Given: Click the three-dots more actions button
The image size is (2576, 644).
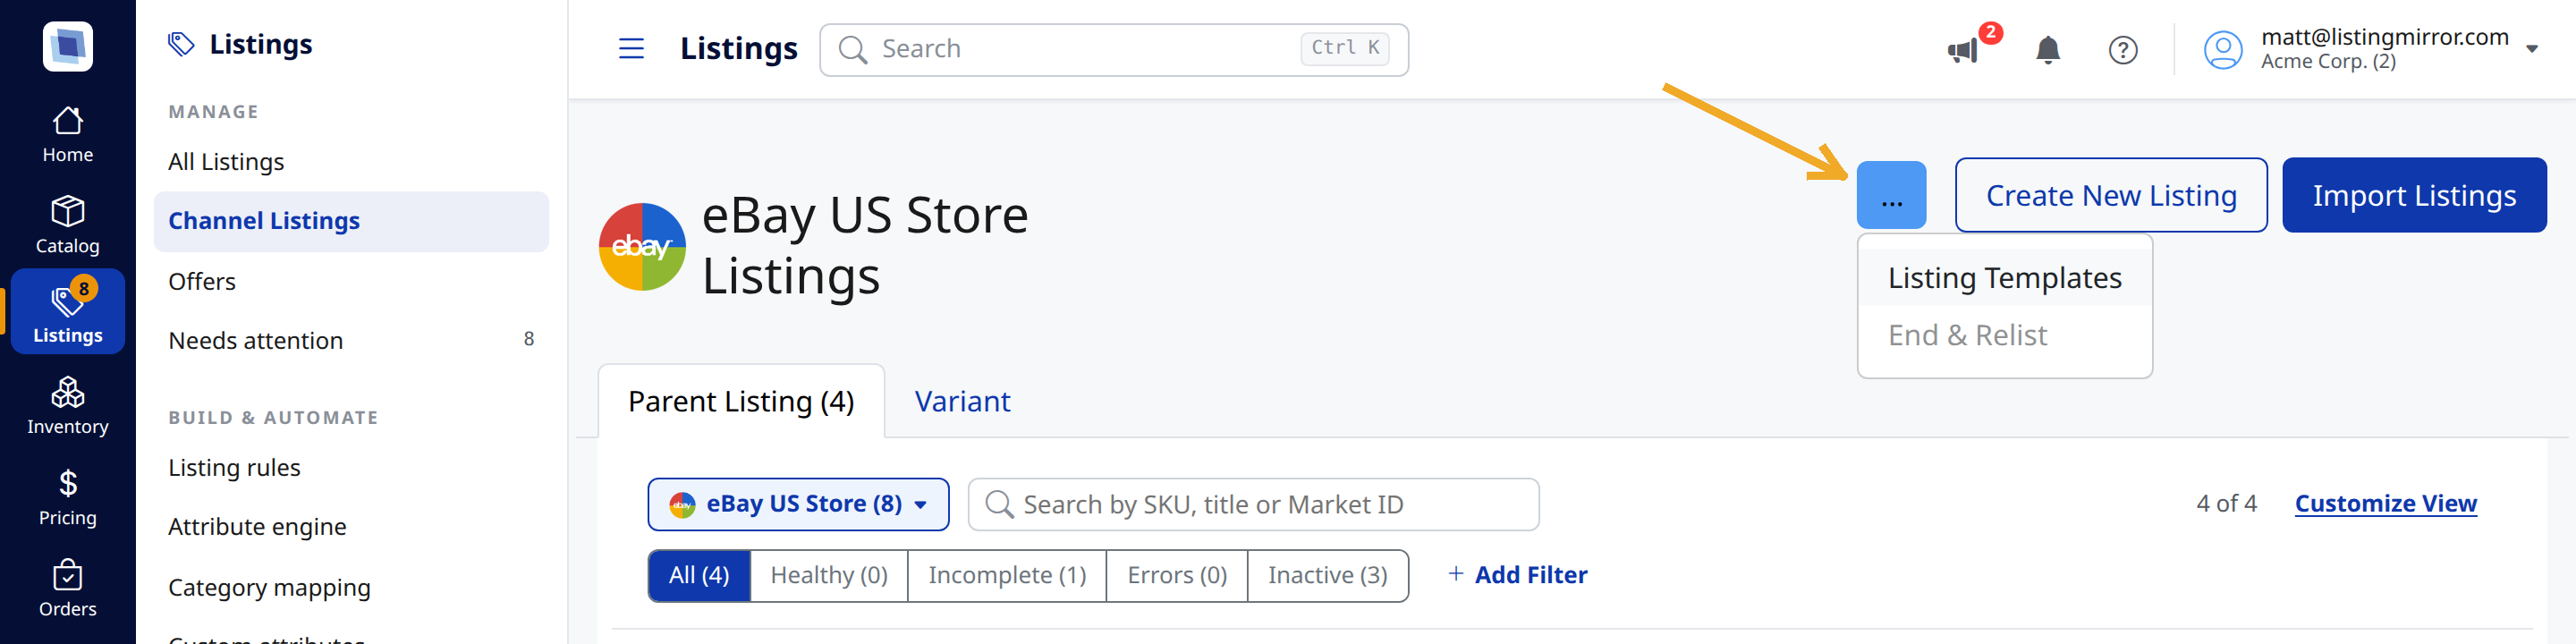Looking at the screenshot, I should [1890, 195].
